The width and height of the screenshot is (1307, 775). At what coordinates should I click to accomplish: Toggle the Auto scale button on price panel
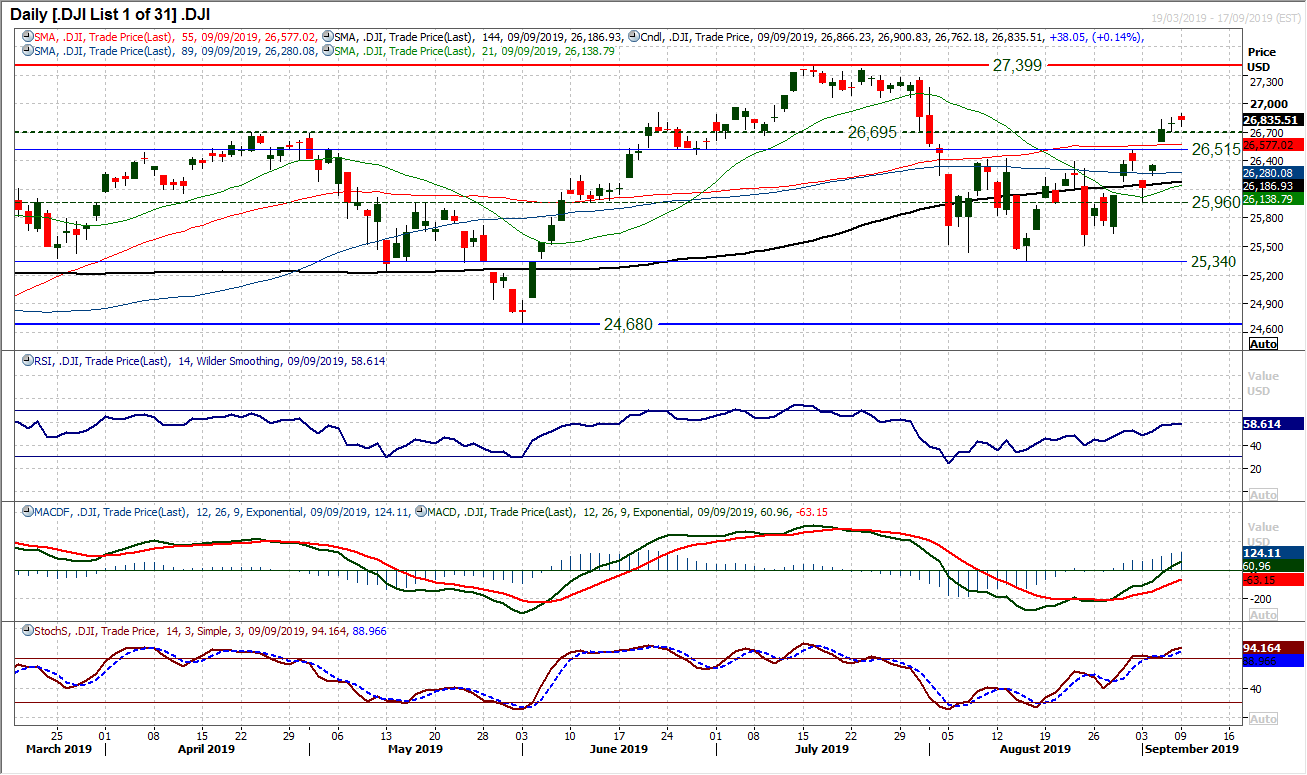[x=1263, y=343]
